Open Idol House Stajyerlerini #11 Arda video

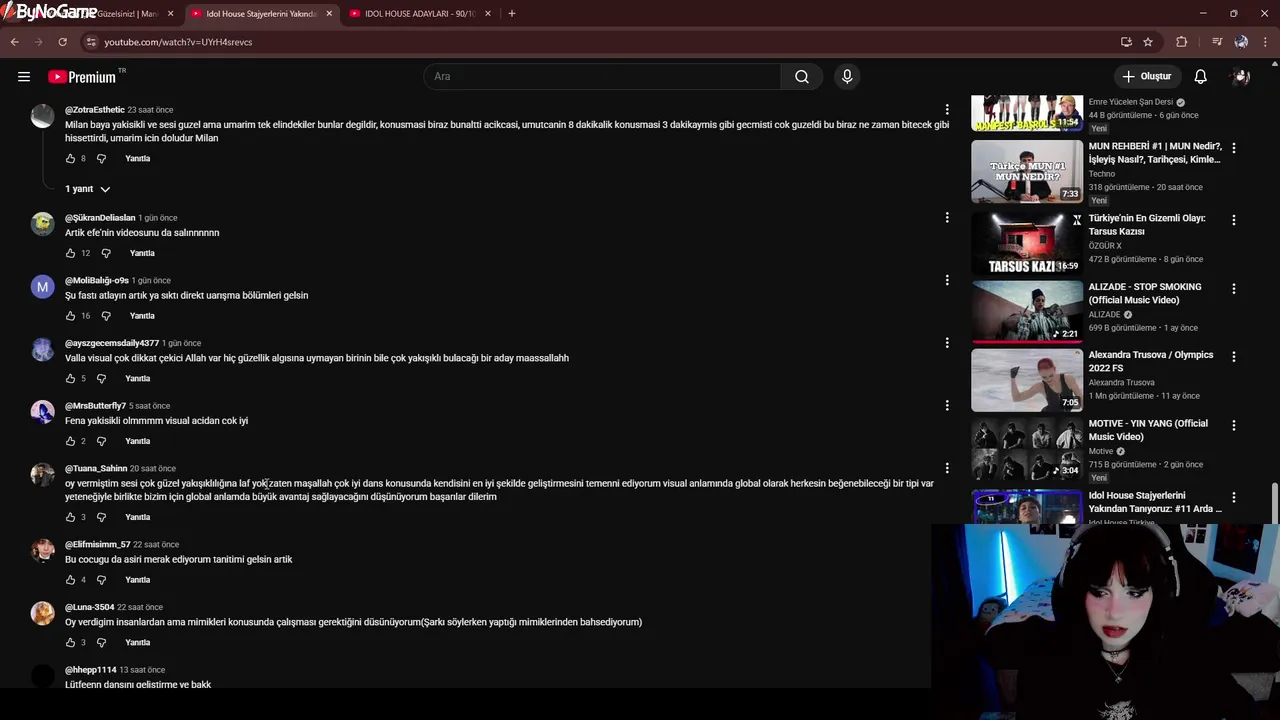(x=1155, y=502)
